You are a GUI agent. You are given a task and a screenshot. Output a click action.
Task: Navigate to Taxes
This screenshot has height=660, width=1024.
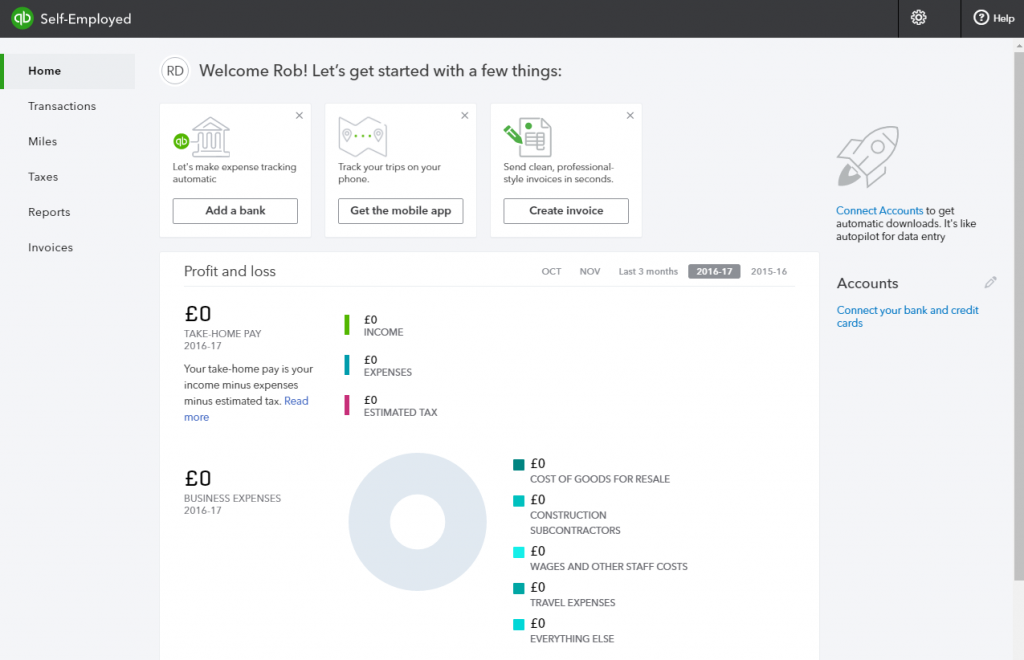tap(43, 177)
